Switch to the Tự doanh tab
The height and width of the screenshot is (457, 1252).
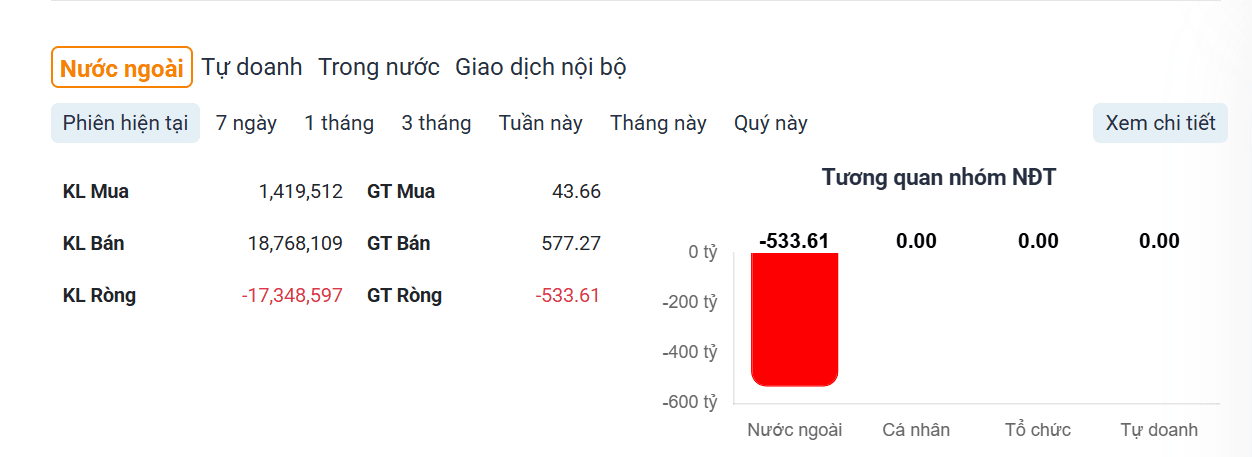tap(252, 68)
